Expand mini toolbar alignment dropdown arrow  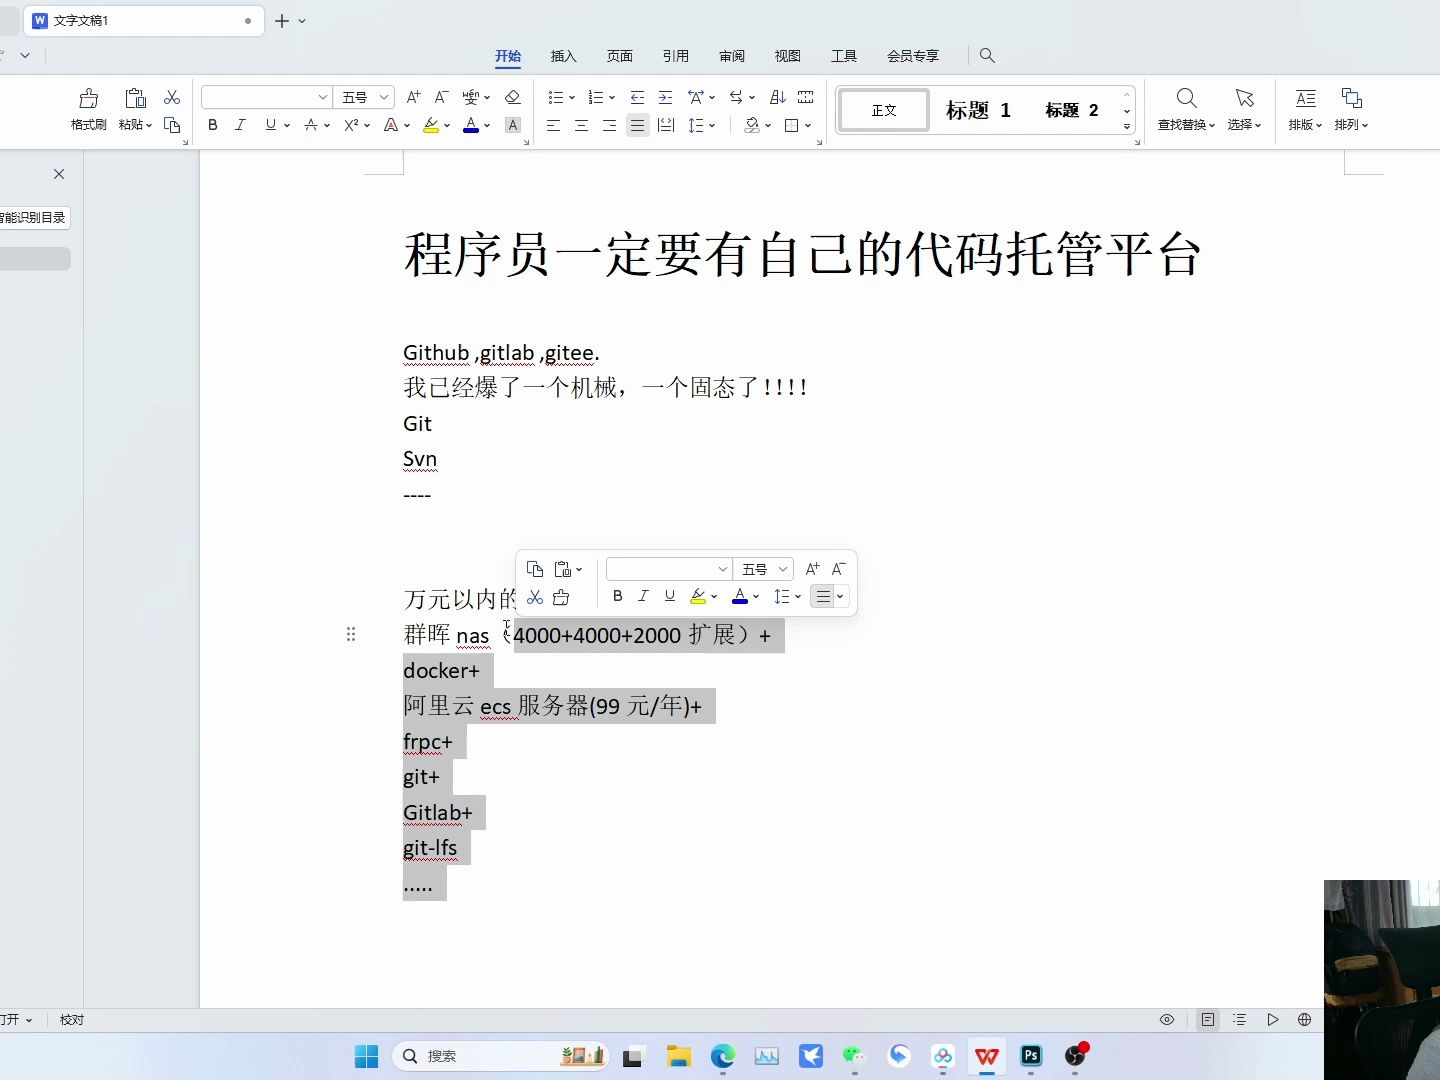point(840,597)
